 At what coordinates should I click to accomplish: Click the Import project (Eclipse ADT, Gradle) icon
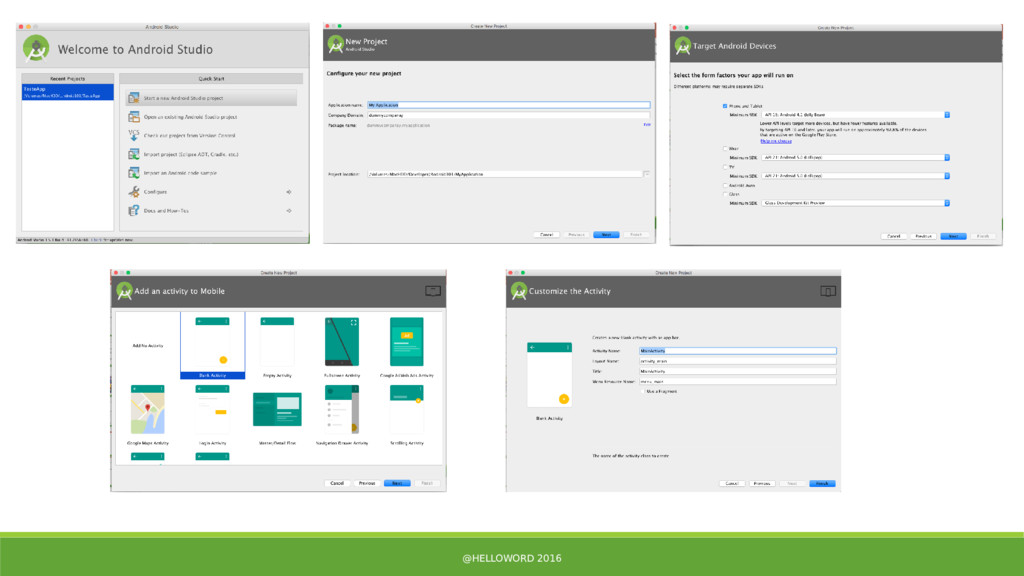pyautogui.click(x=134, y=154)
